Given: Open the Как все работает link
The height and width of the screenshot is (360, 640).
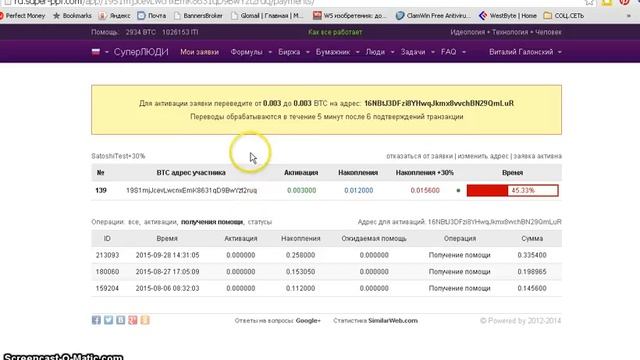Looking at the screenshot, I should [x=335, y=32].
